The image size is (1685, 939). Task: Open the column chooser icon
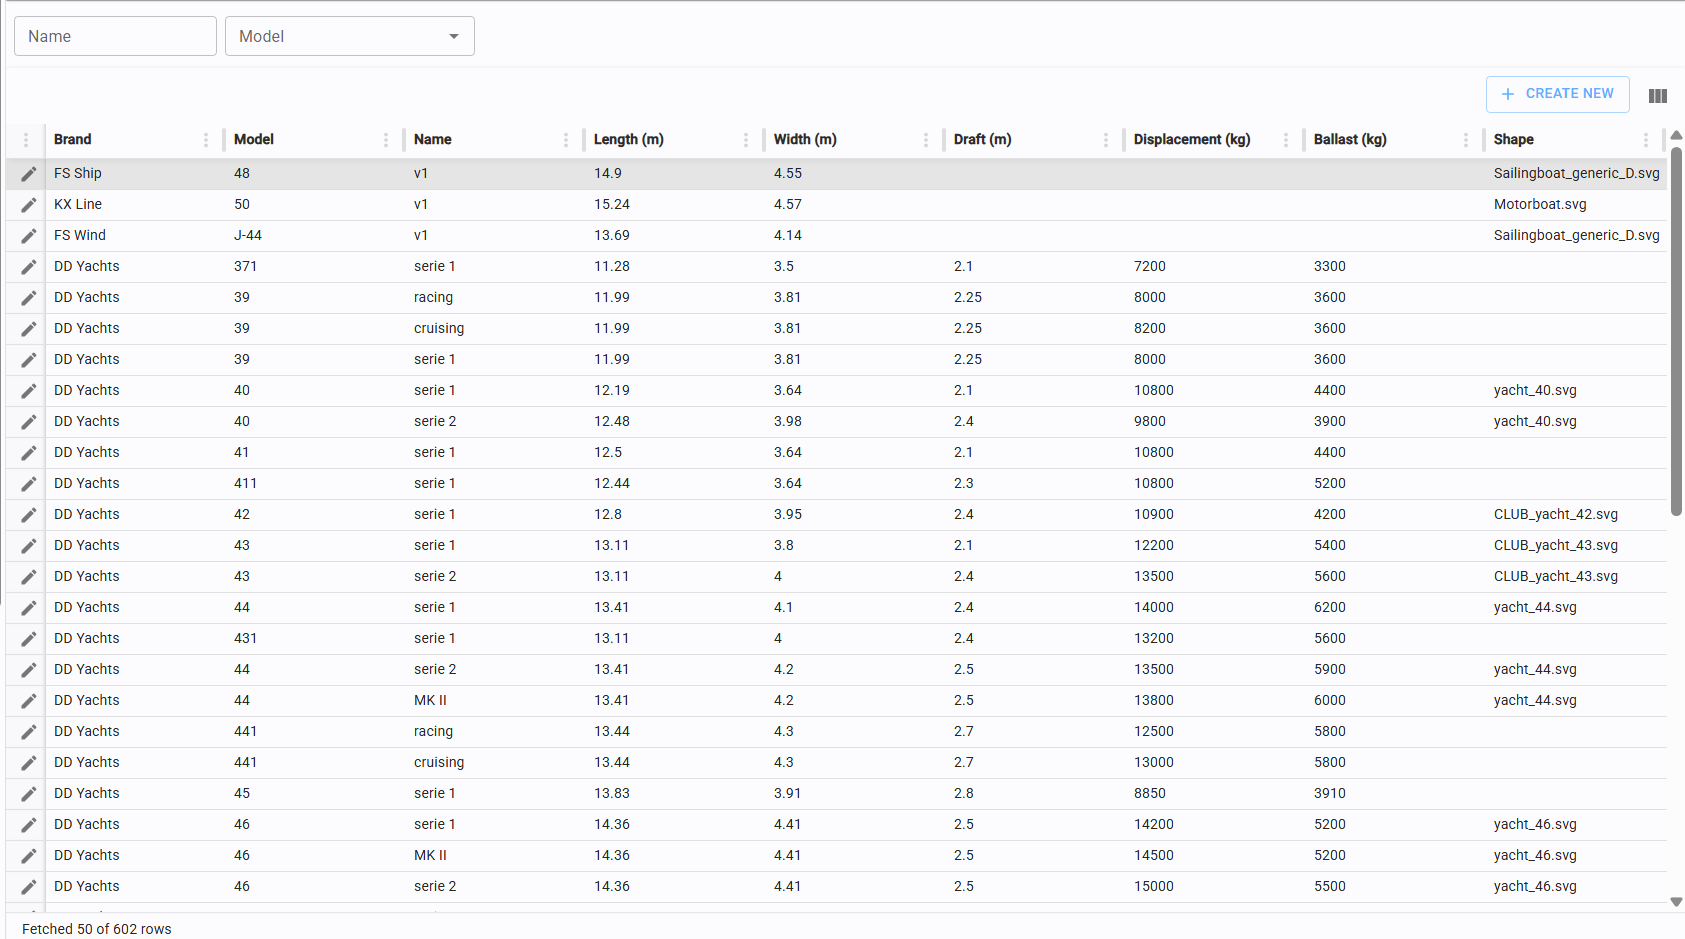pyautogui.click(x=1657, y=96)
